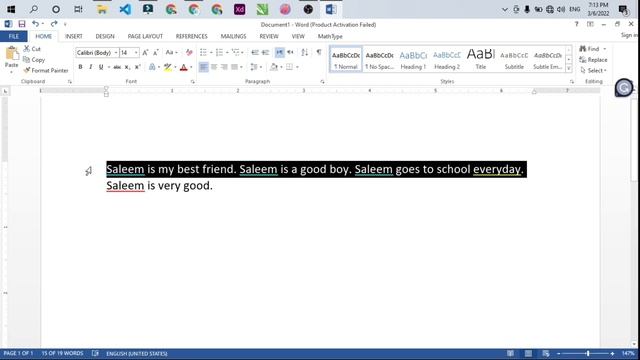Click the Replace button

(x=593, y=60)
